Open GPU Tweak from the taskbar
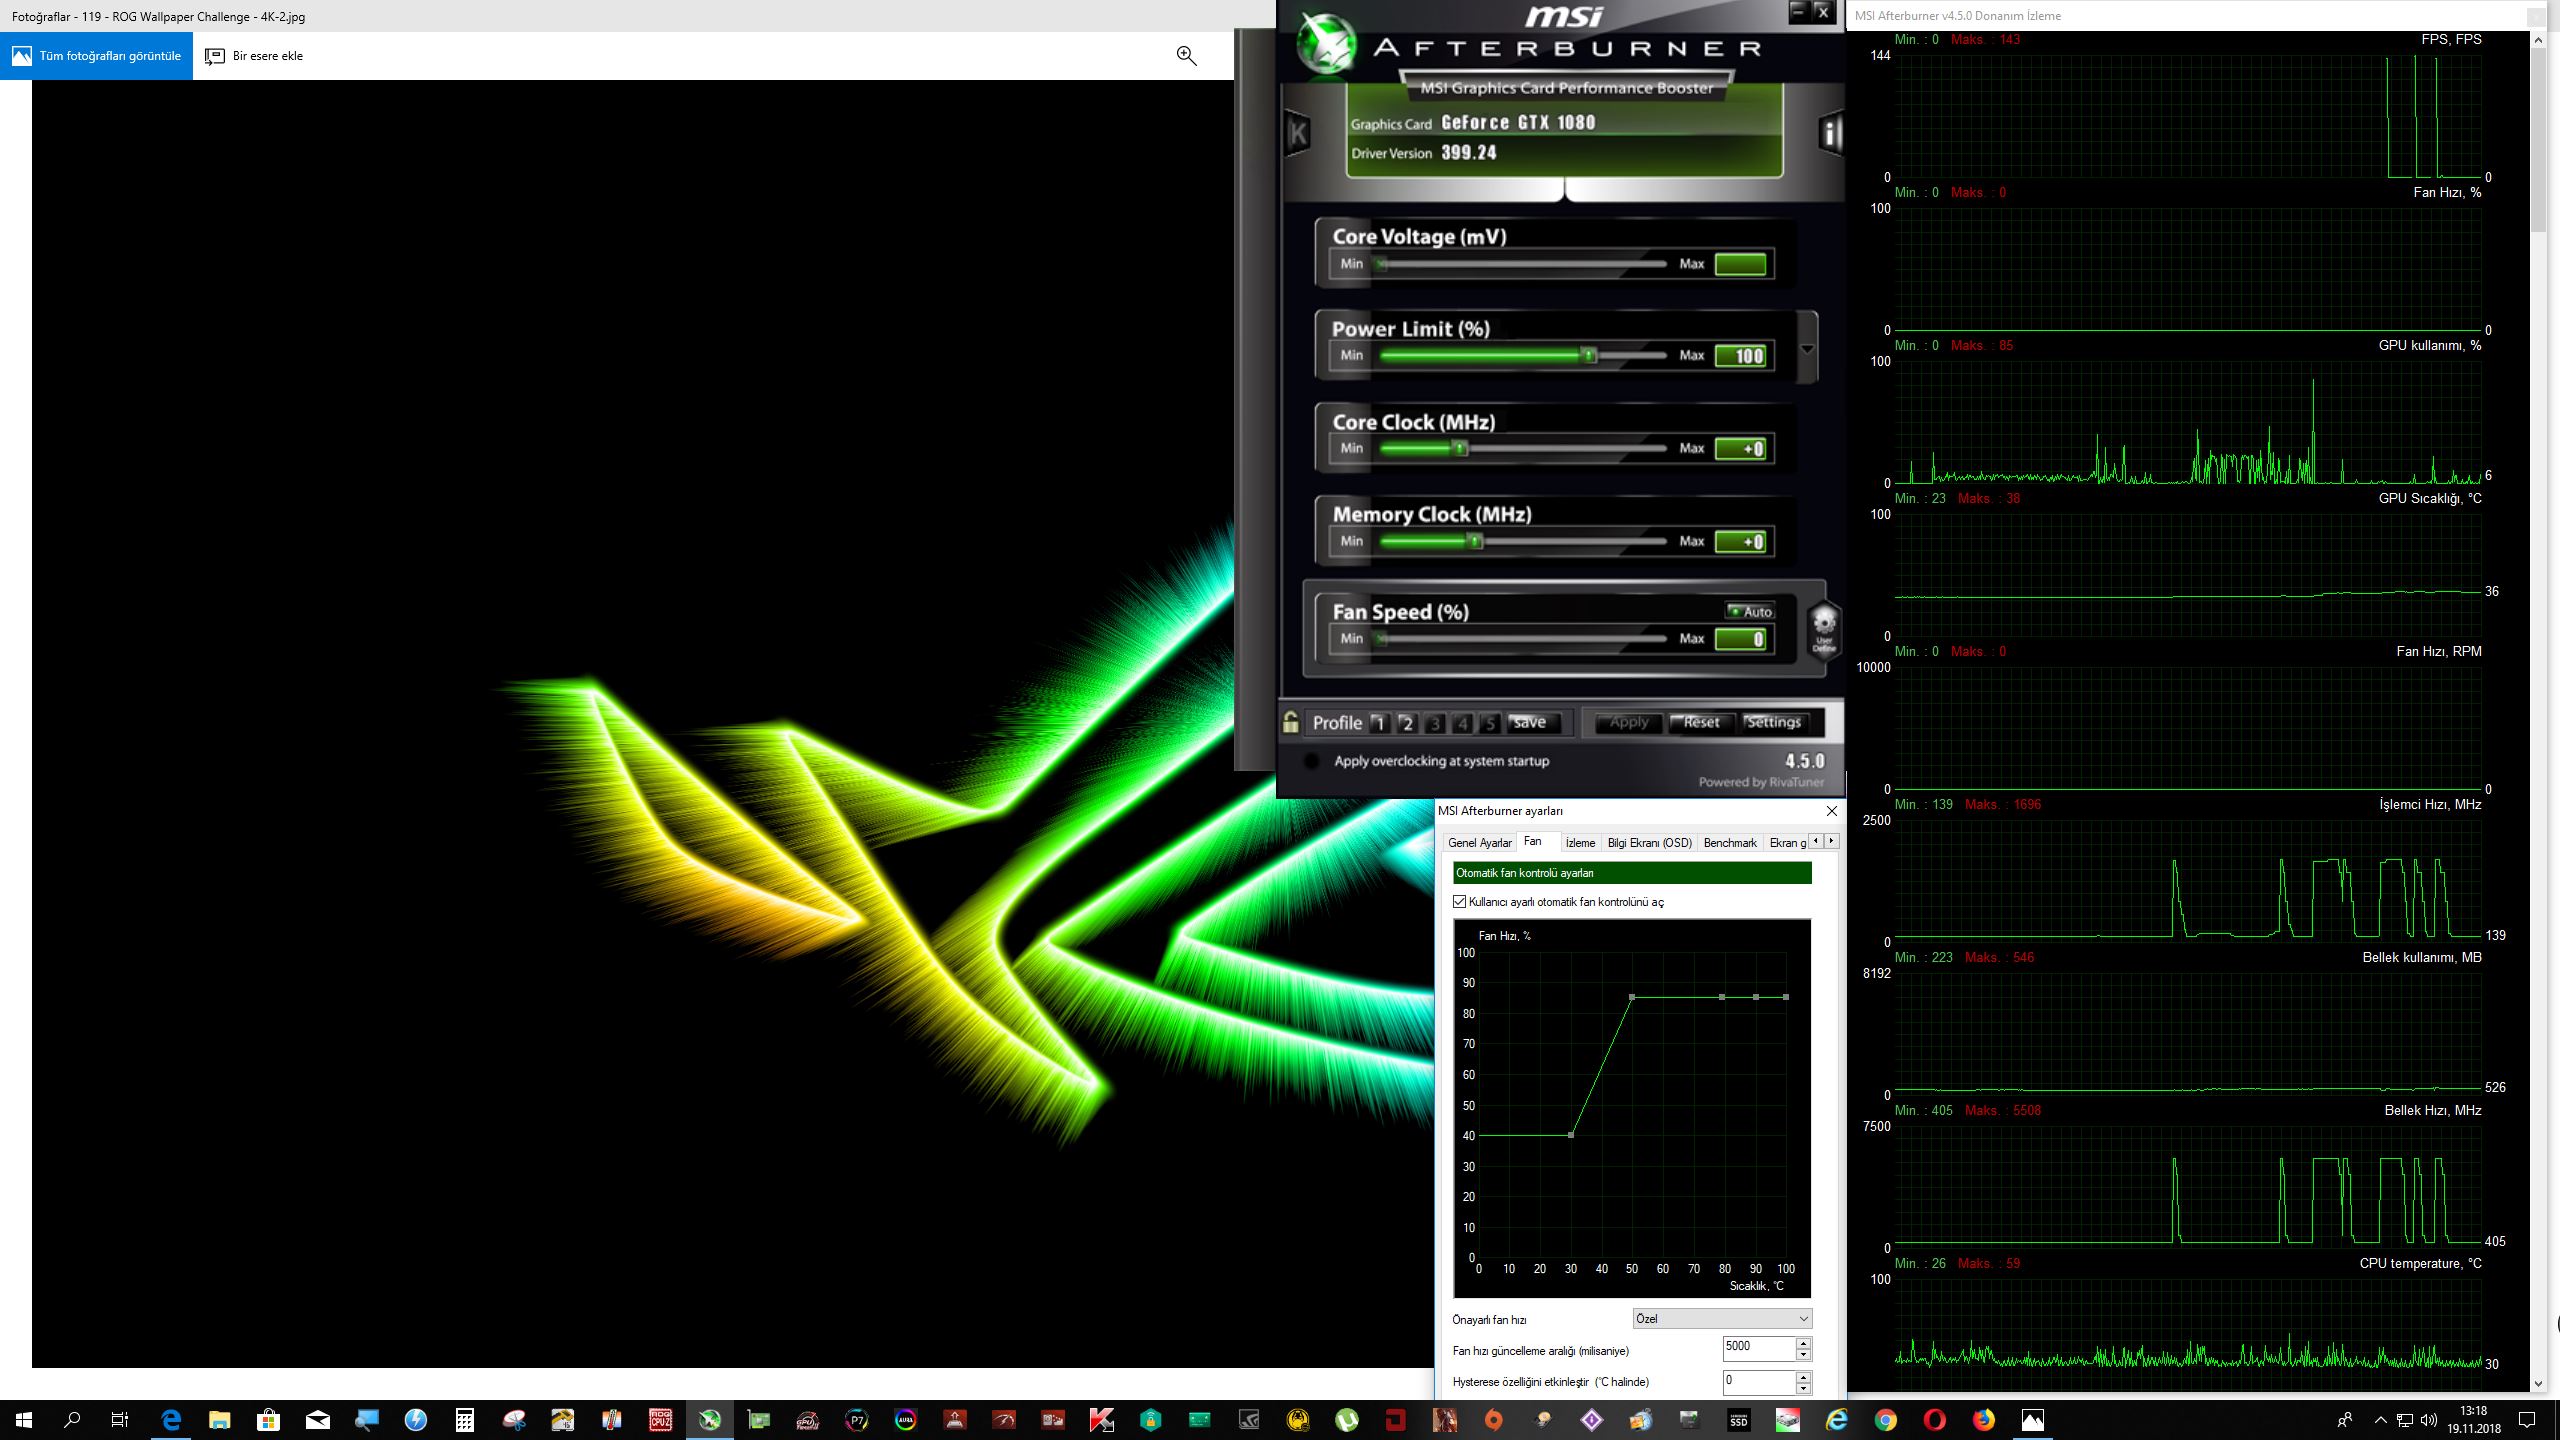2560x1440 pixels. point(808,1420)
